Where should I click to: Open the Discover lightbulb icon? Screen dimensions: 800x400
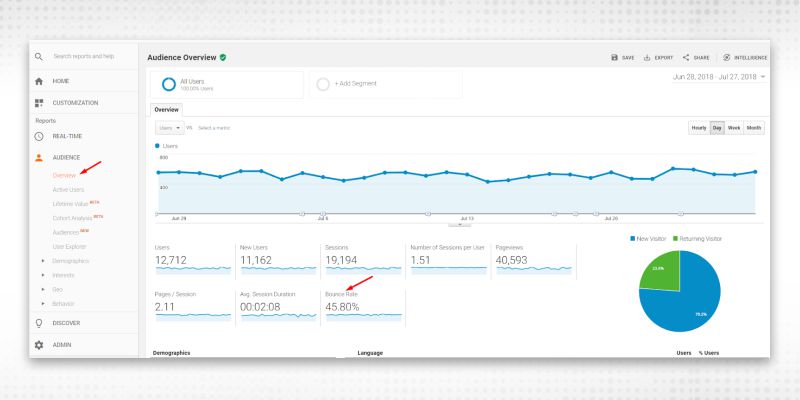[x=39, y=323]
